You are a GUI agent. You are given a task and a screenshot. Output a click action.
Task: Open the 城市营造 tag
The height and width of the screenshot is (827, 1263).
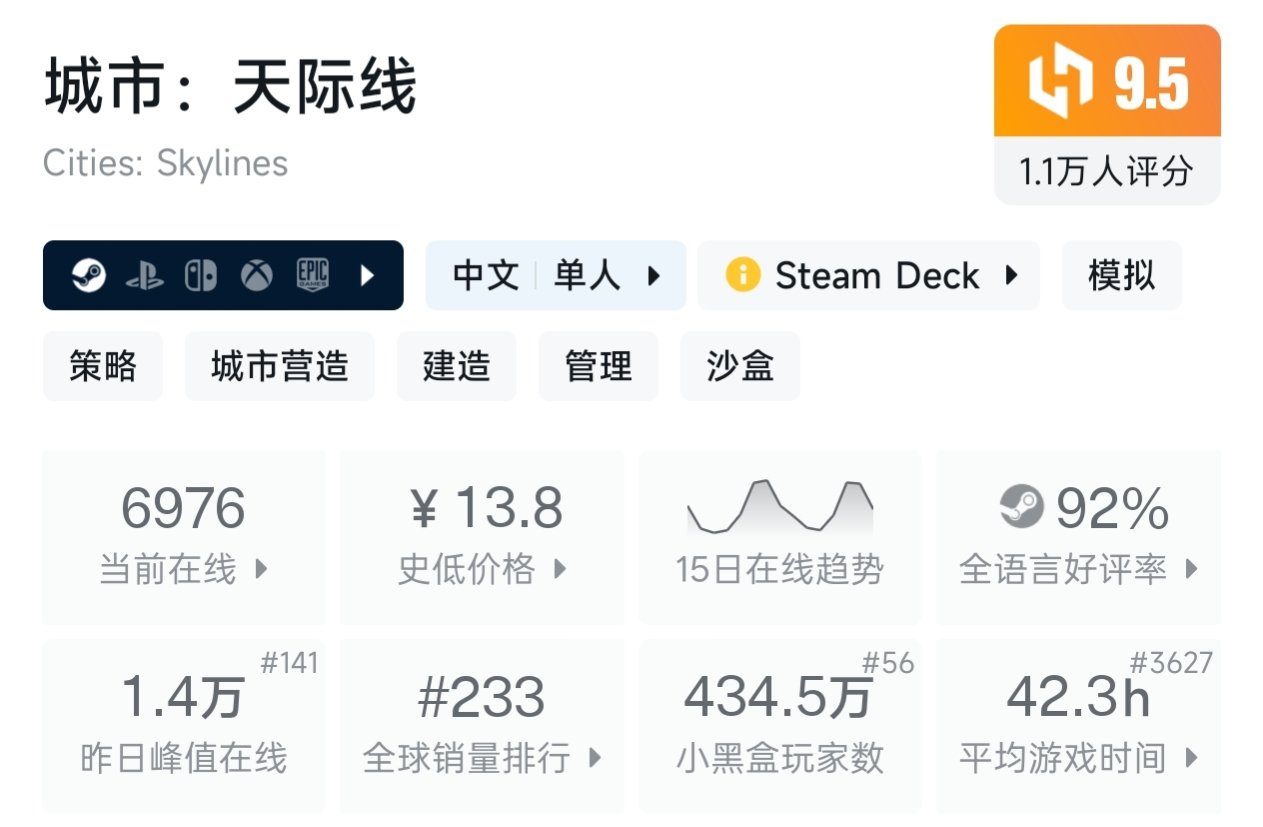(x=279, y=366)
